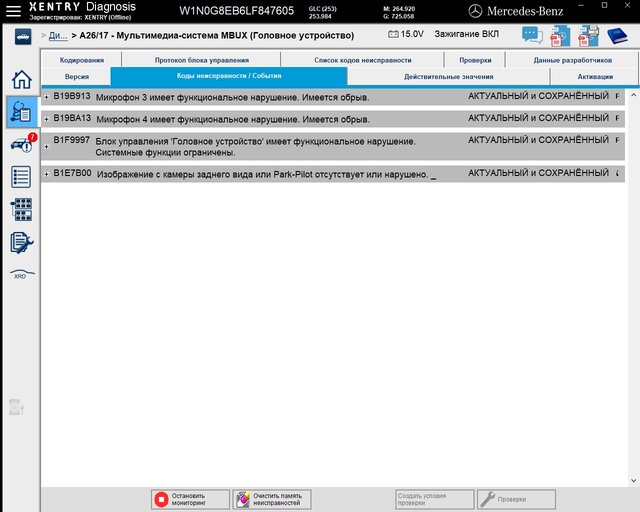This screenshot has width=640, height=512.
Task: Open the chat feedback icon
Action: pos(532,35)
